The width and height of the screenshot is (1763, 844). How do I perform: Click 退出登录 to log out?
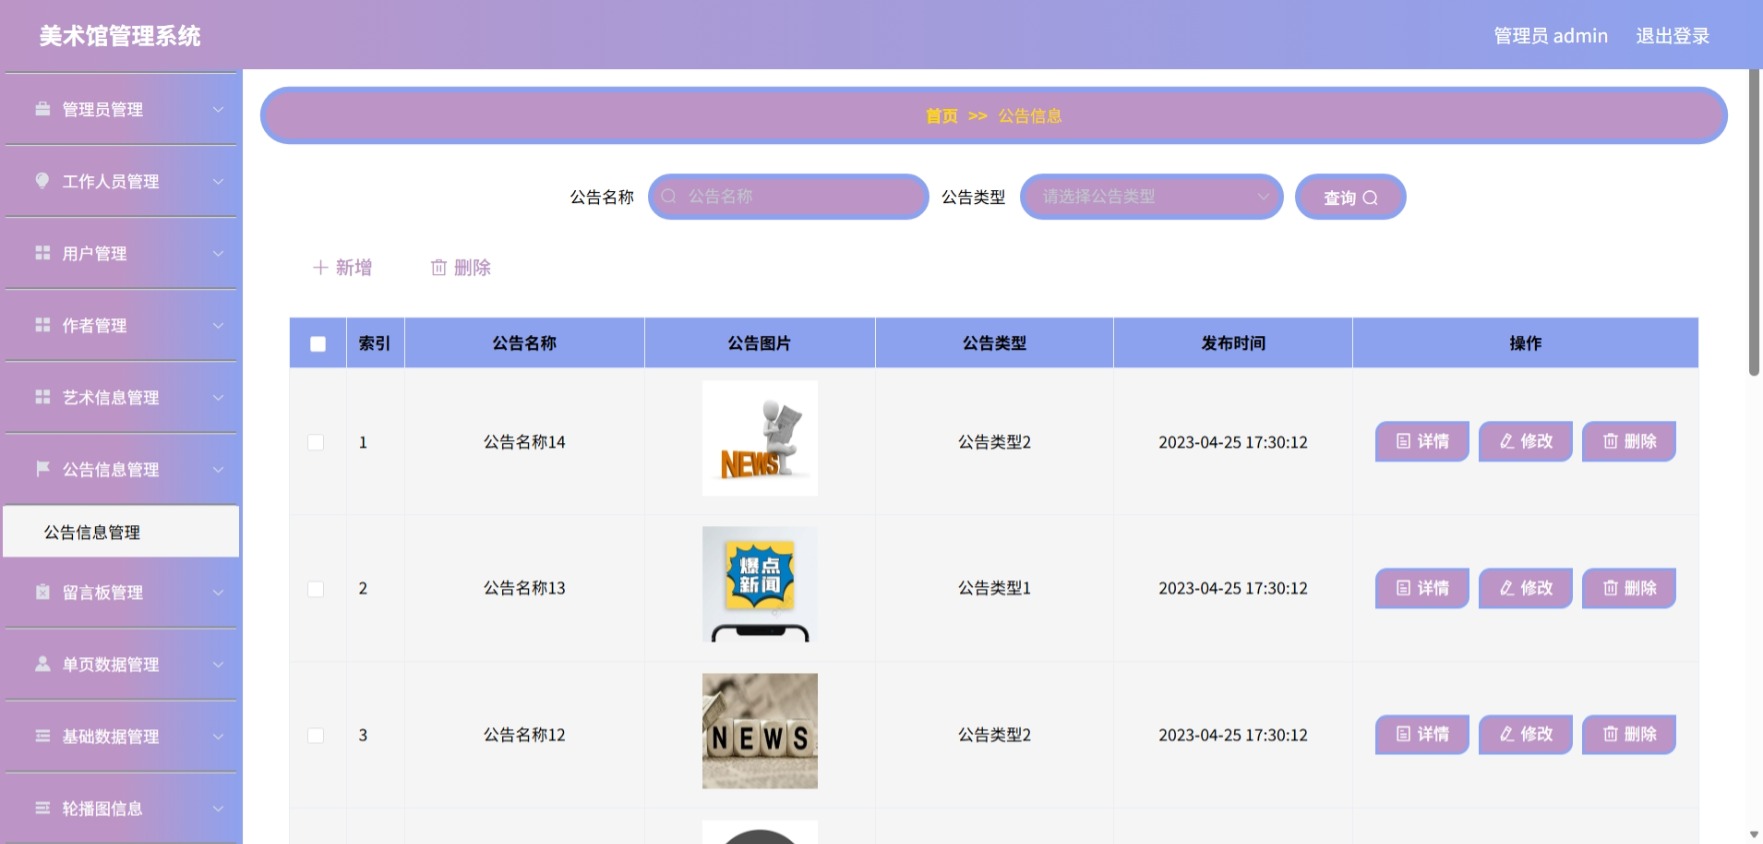click(x=1672, y=36)
